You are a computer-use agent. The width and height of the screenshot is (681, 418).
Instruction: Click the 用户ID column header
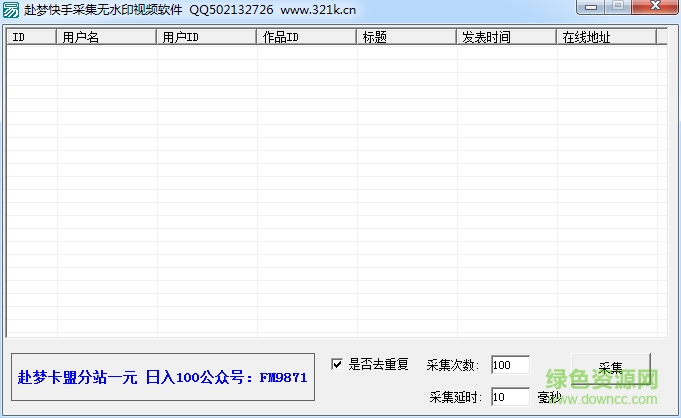[206, 37]
